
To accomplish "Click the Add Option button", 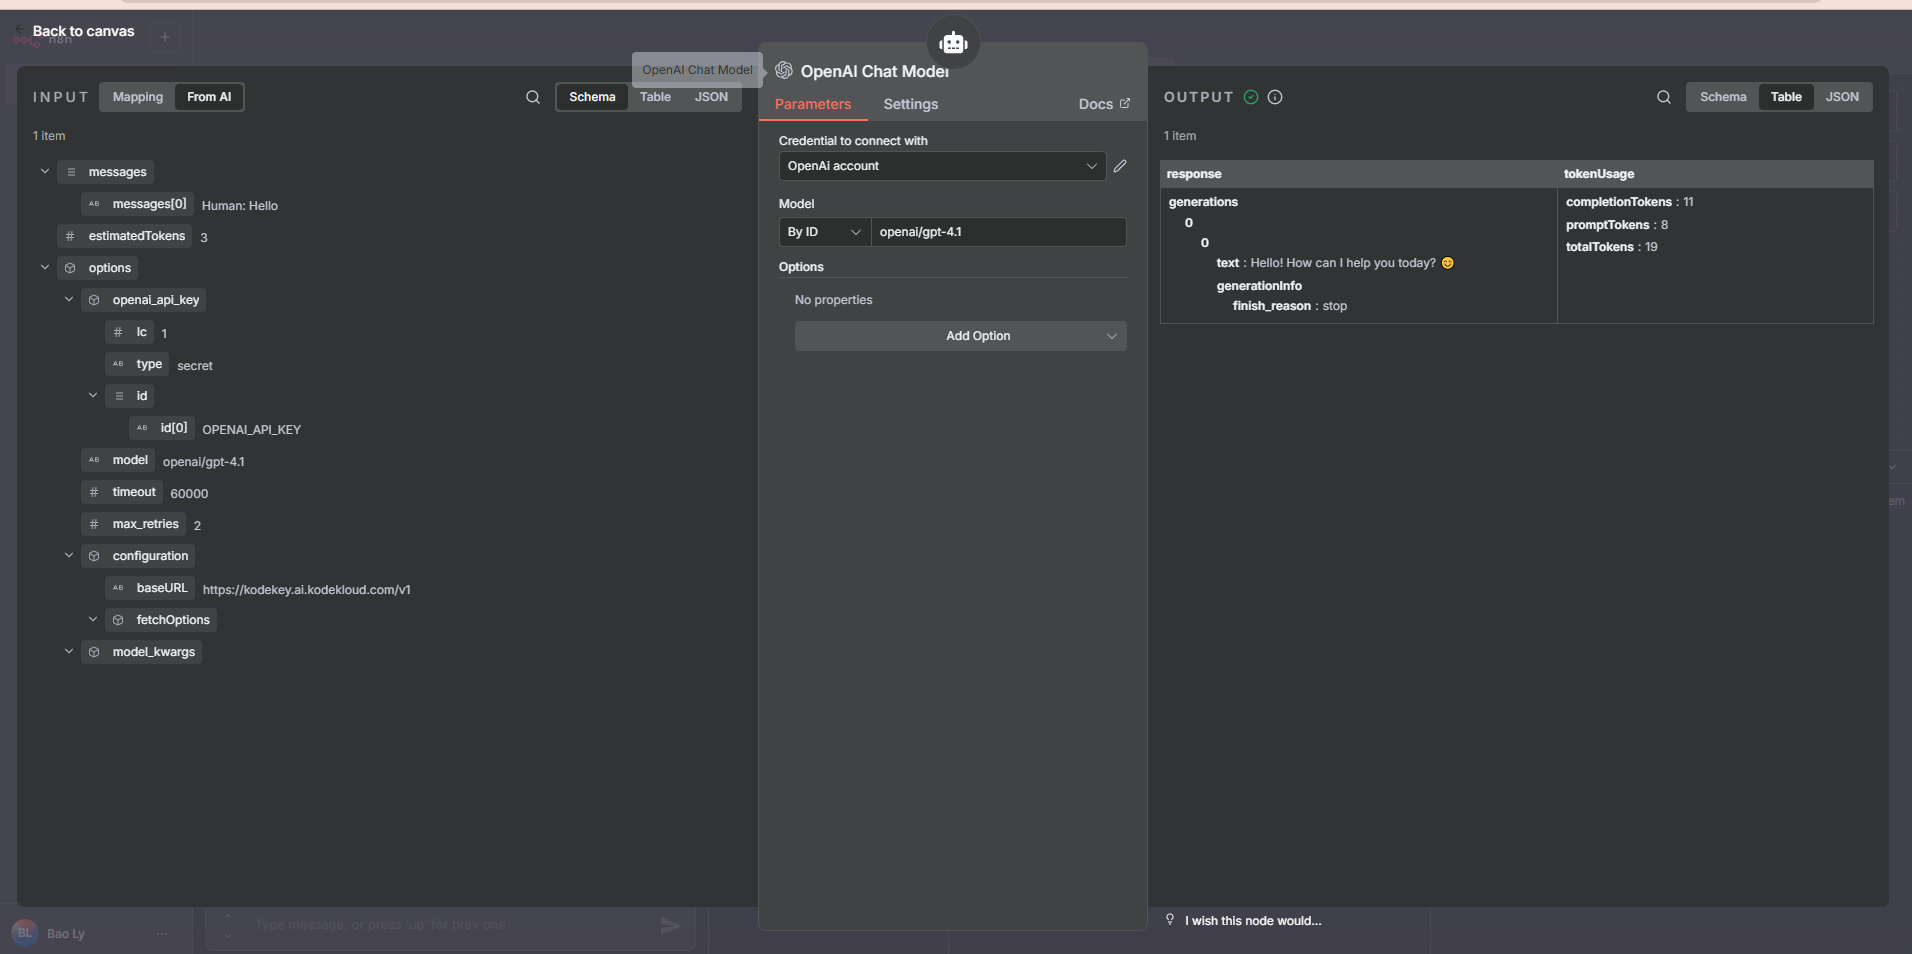I will click(960, 336).
